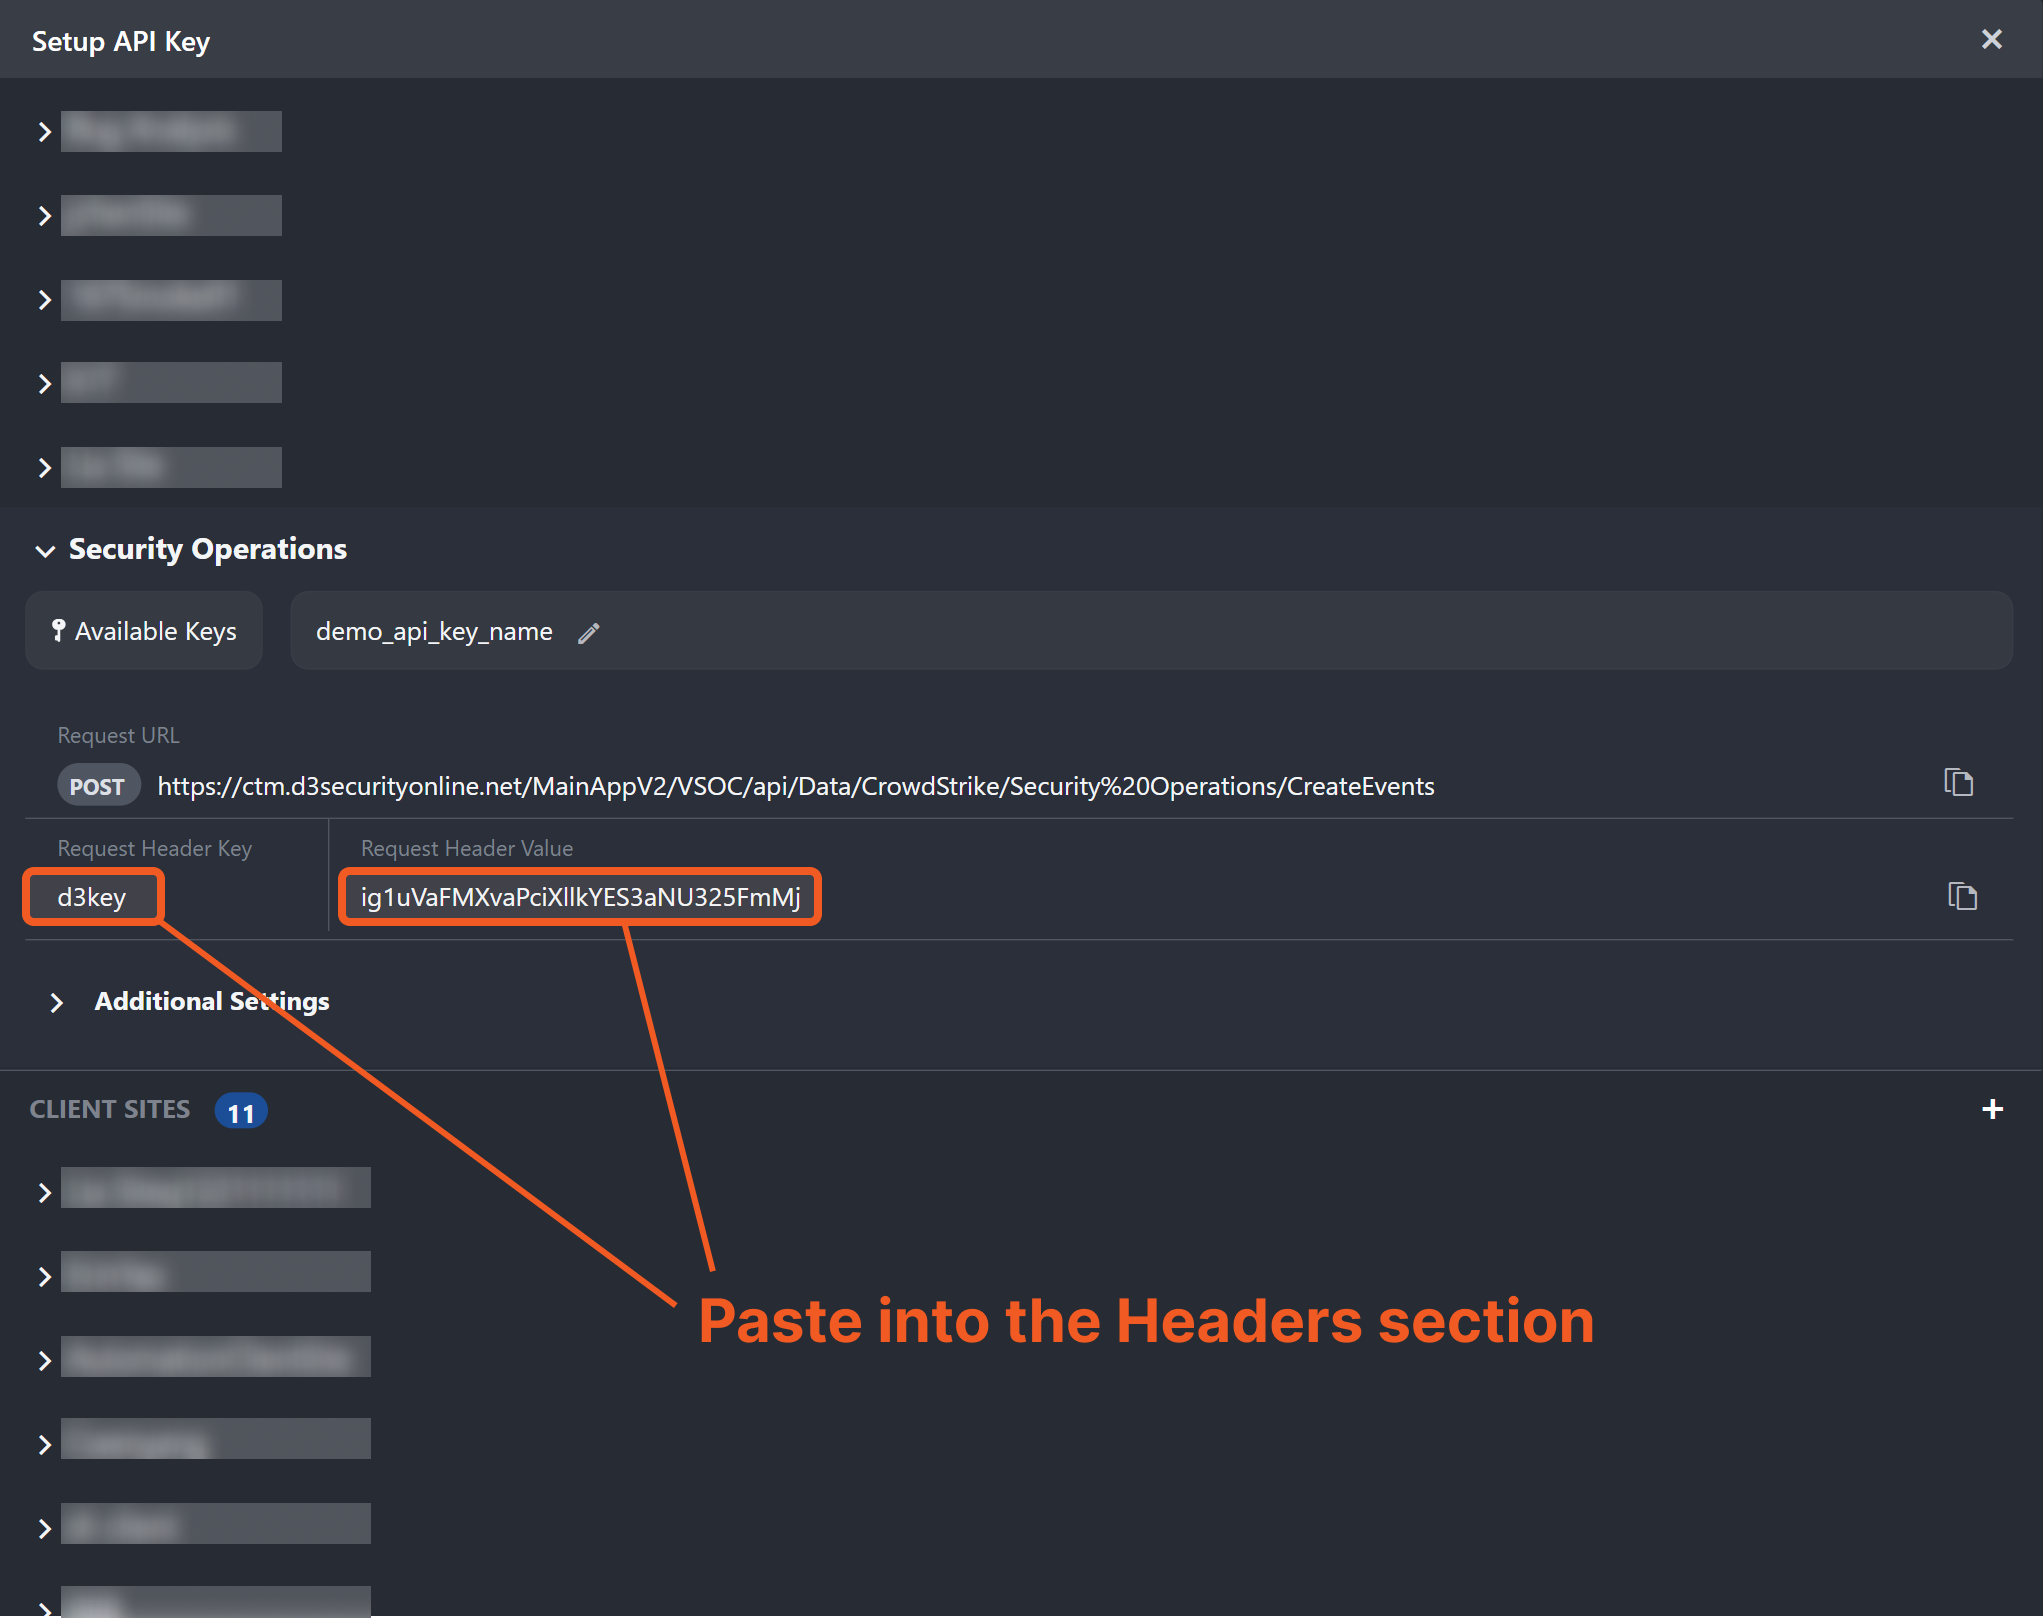Select the d3key header key field
This screenshot has height=1618, width=2043.
coord(92,897)
